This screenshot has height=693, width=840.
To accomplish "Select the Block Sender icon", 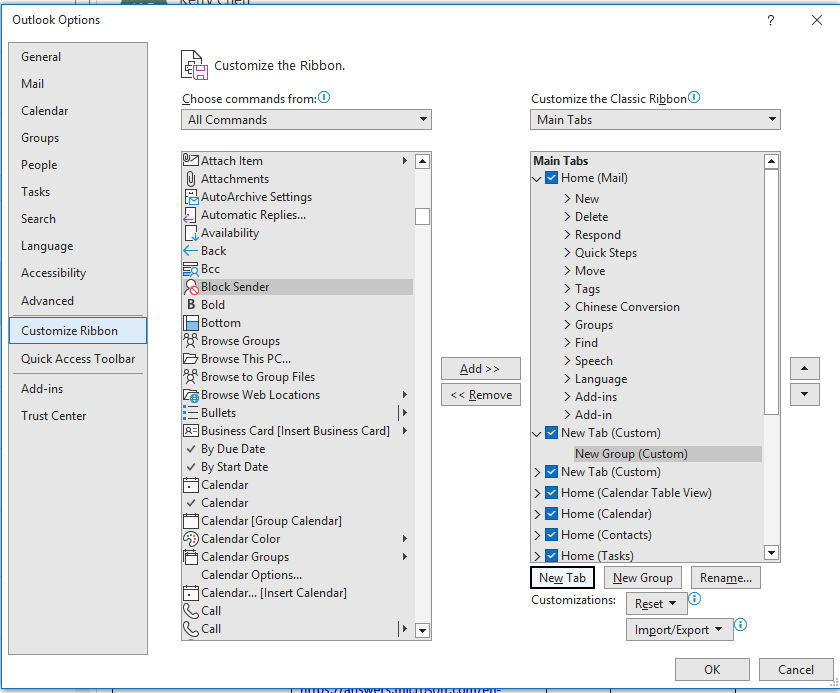I will pyautogui.click(x=191, y=287).
